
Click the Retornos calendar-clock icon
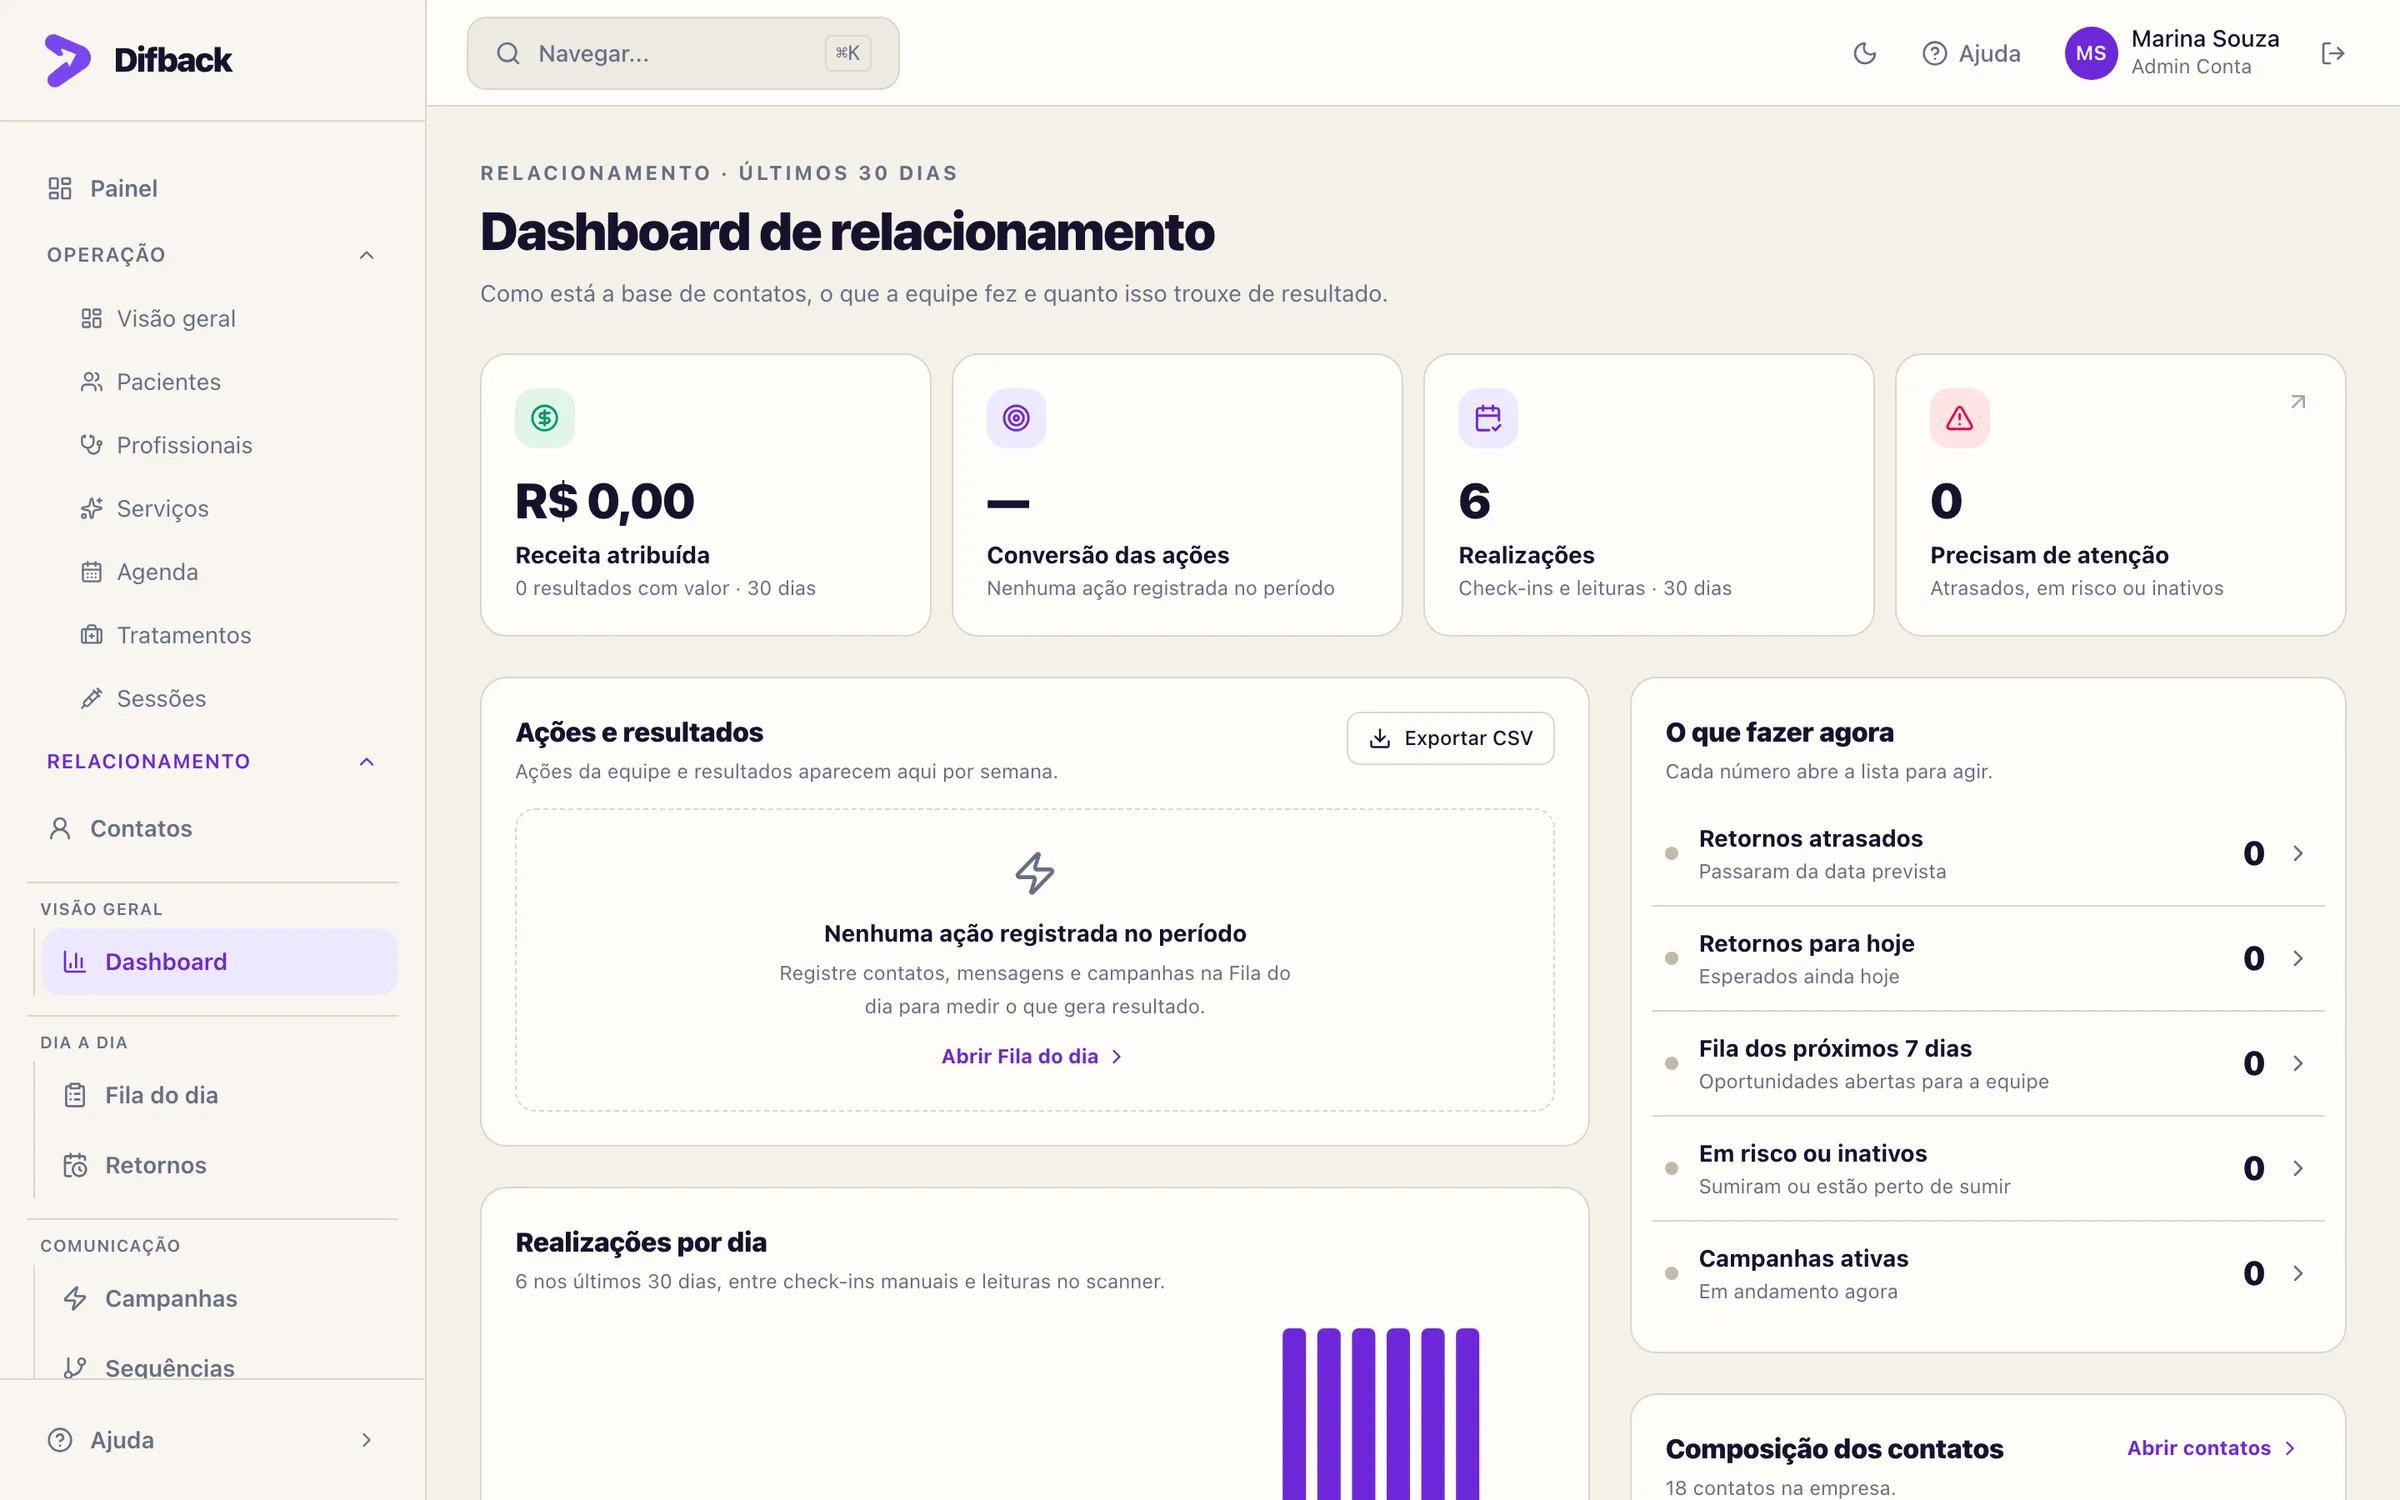(x=75, y=1165)
